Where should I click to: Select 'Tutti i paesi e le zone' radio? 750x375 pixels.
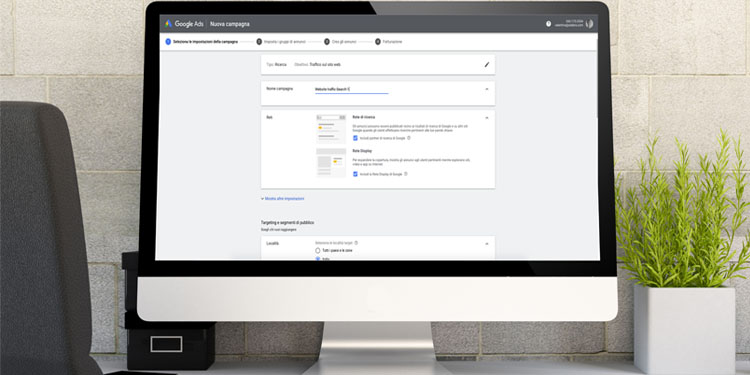(318, 250)
